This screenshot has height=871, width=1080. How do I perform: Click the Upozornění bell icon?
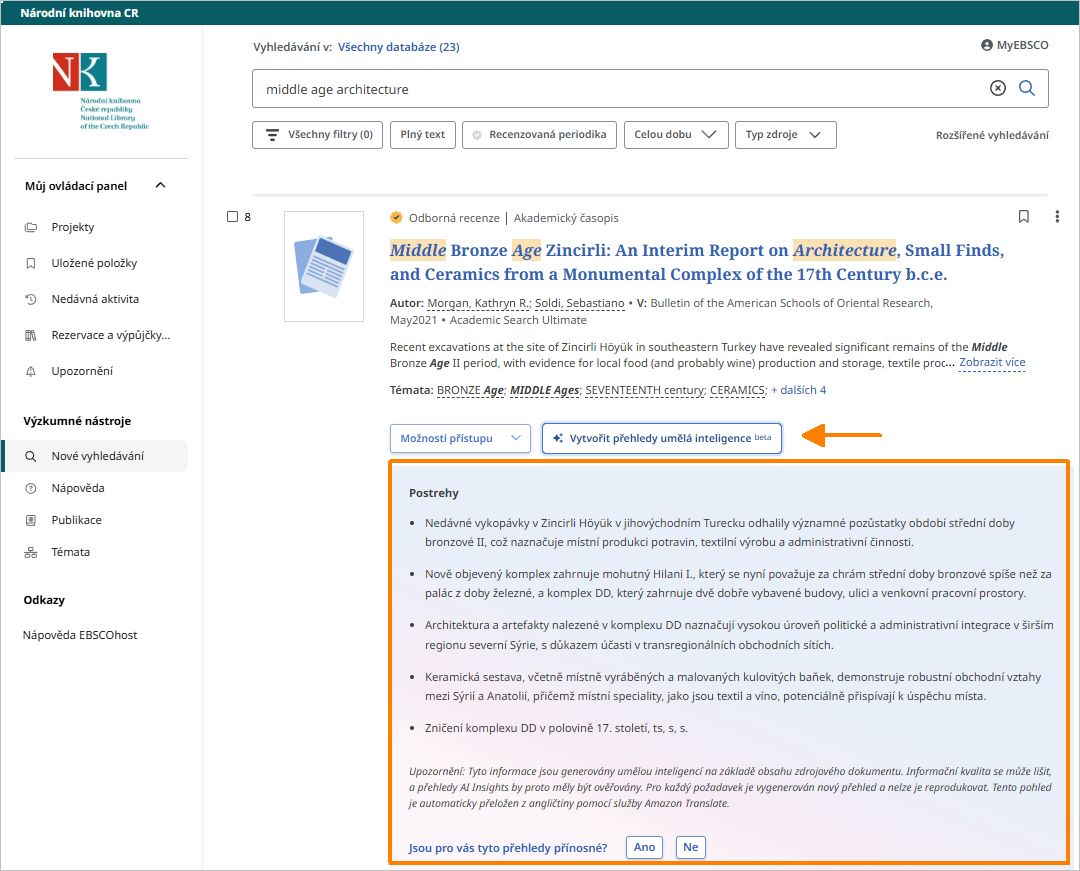(31, 371)
